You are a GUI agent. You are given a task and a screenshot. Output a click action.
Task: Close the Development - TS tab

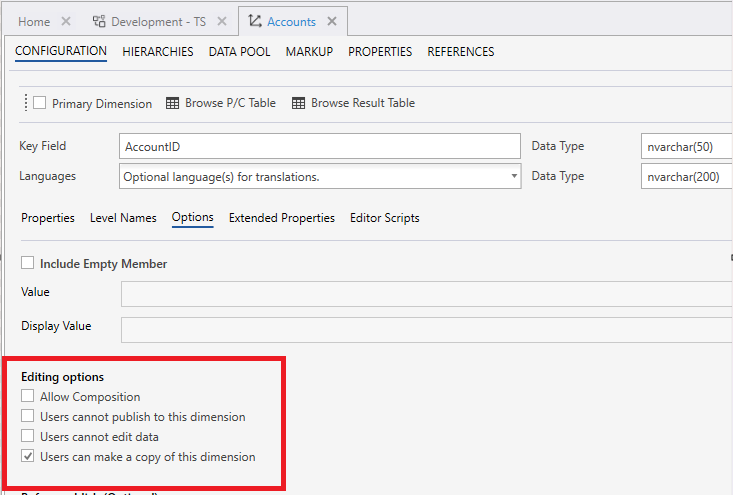tap(220, 21)
